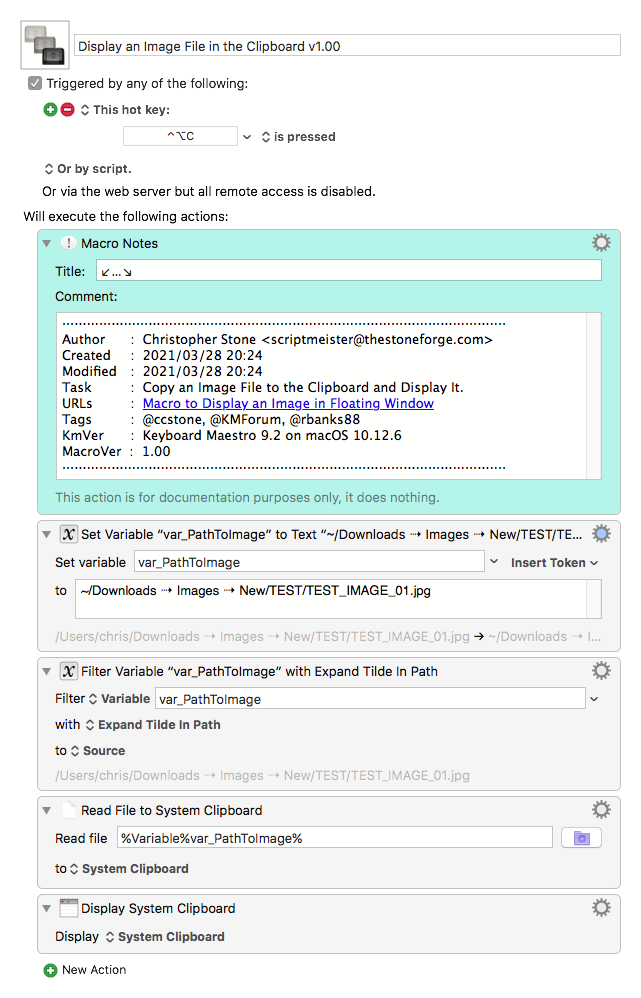Open Display System Clipboard gear menu

(x=601, y=908)
